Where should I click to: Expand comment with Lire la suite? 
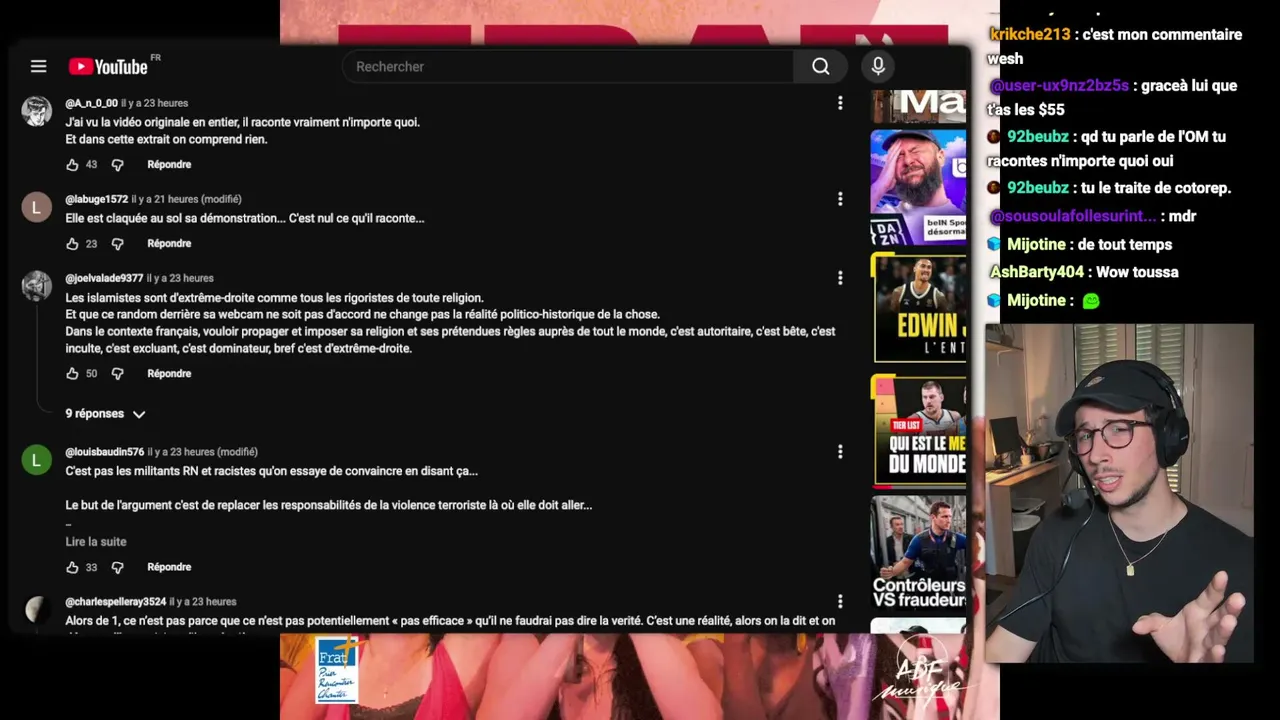pos(96,541)
